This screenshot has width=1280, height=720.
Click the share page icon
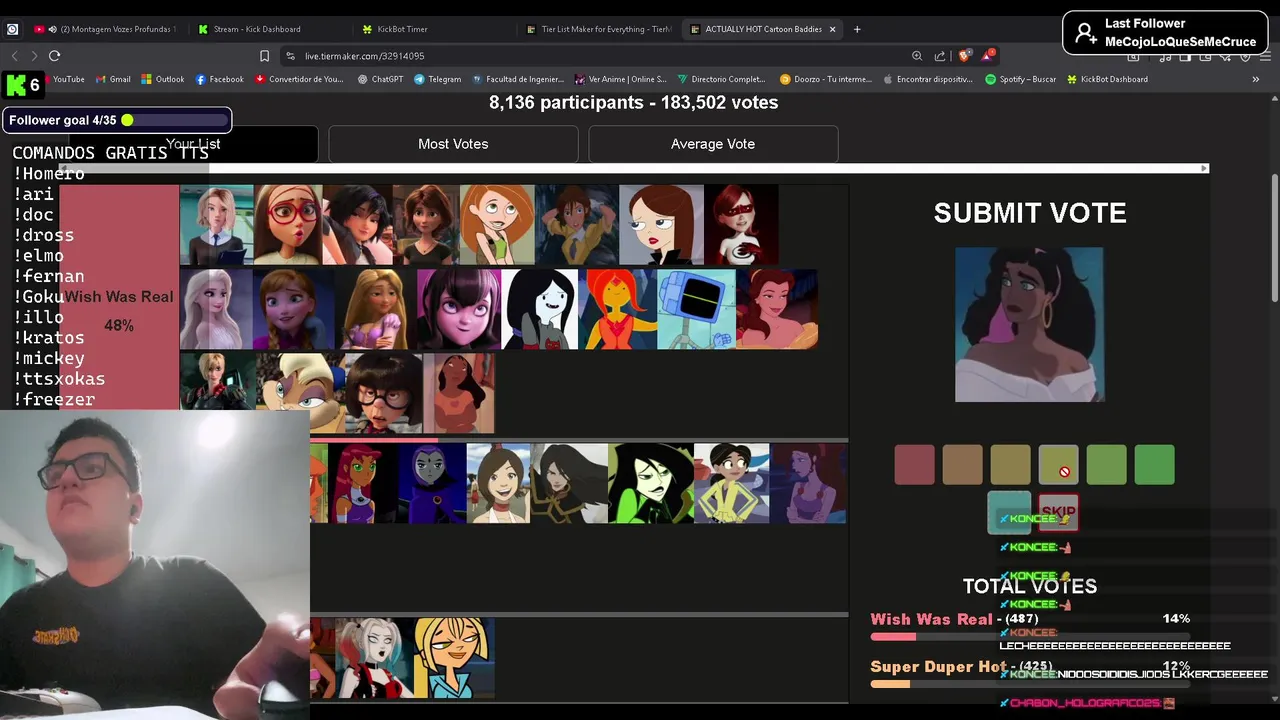coord(940,56)
